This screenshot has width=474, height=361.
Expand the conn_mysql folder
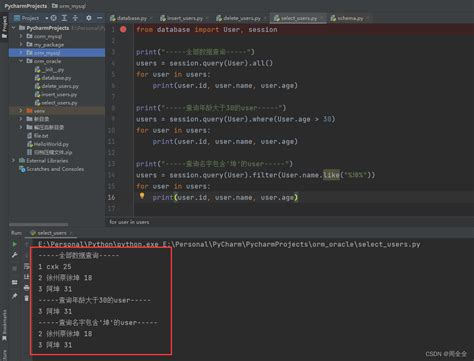21,36
